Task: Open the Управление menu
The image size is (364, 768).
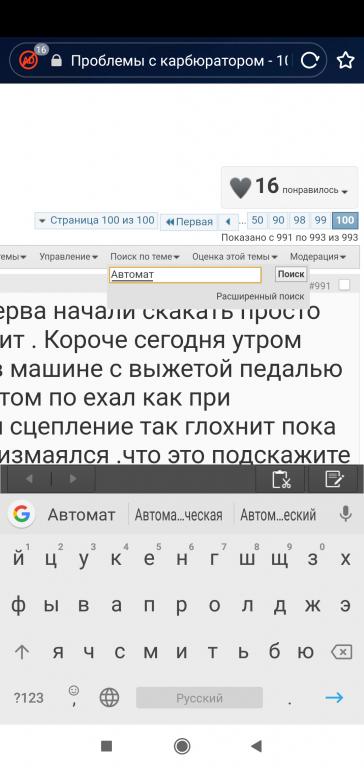Action: tap(69, 257)
